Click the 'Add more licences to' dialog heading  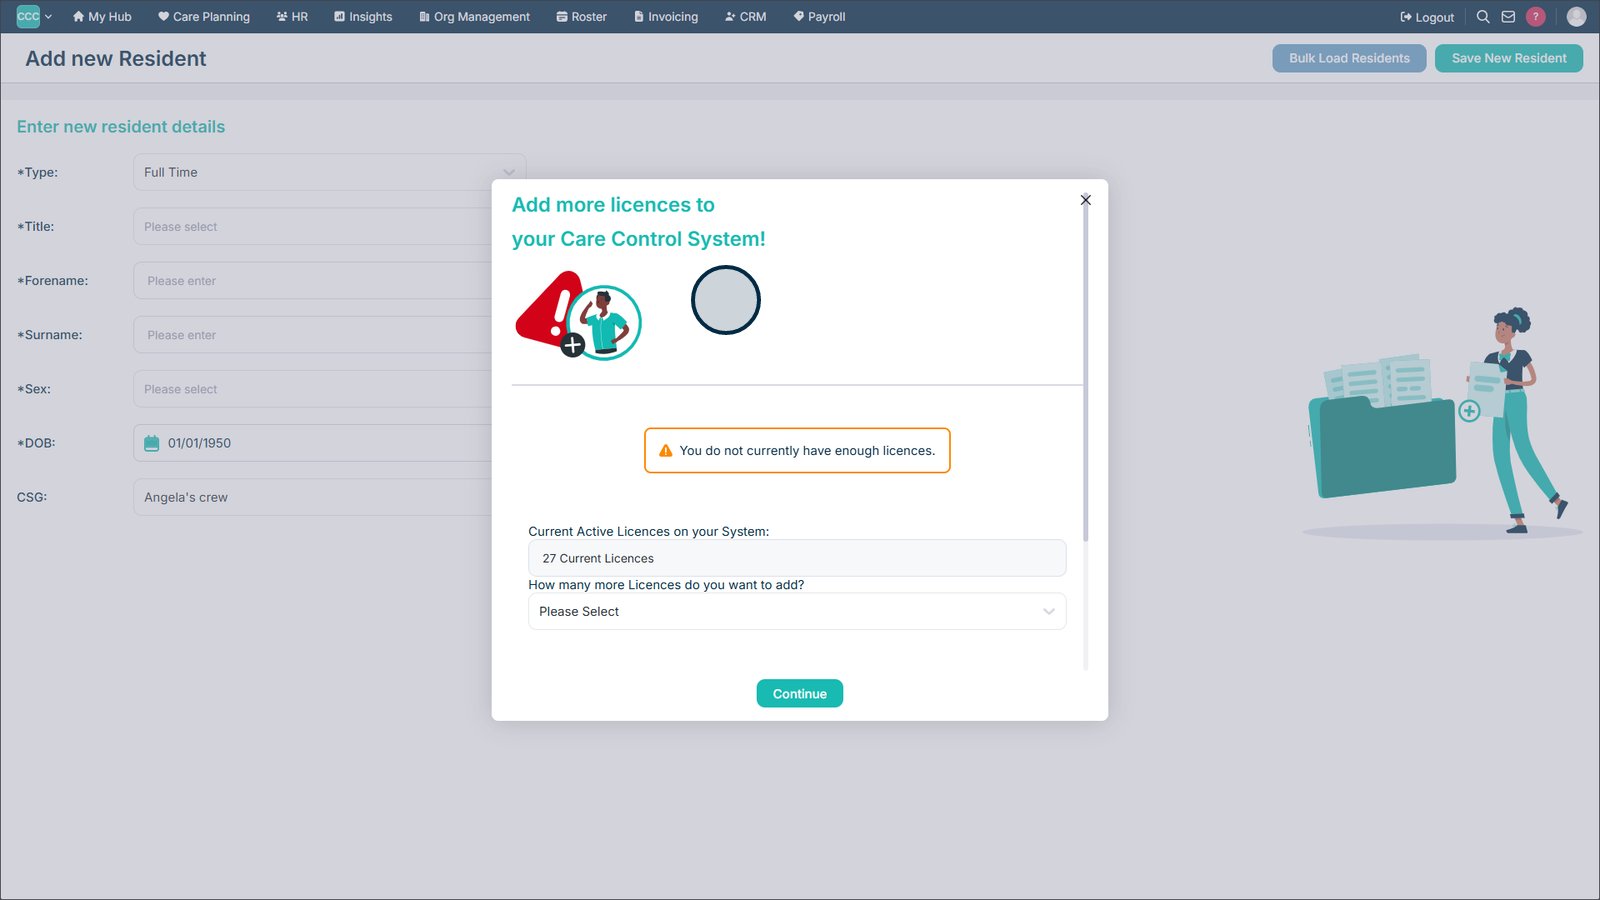pos(613,205)
